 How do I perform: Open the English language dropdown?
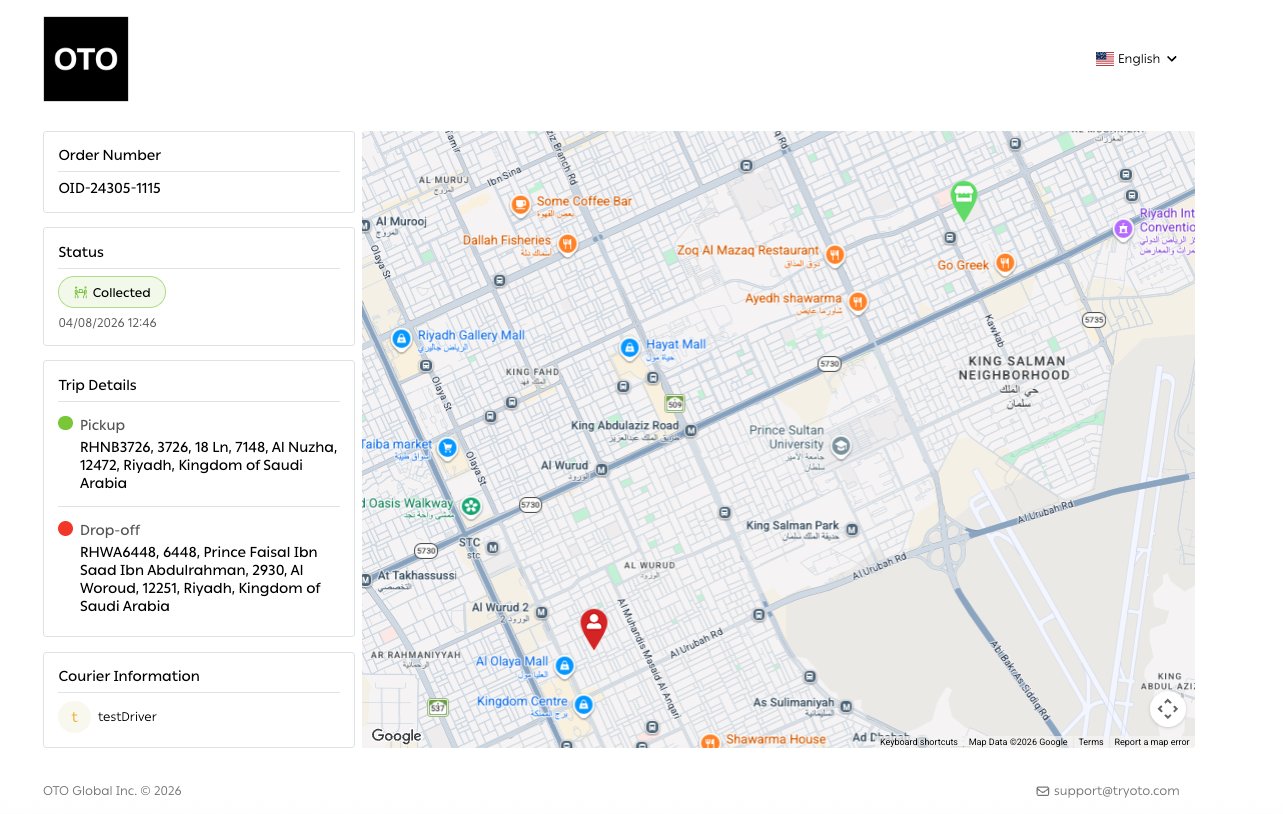click(1137, 59)
